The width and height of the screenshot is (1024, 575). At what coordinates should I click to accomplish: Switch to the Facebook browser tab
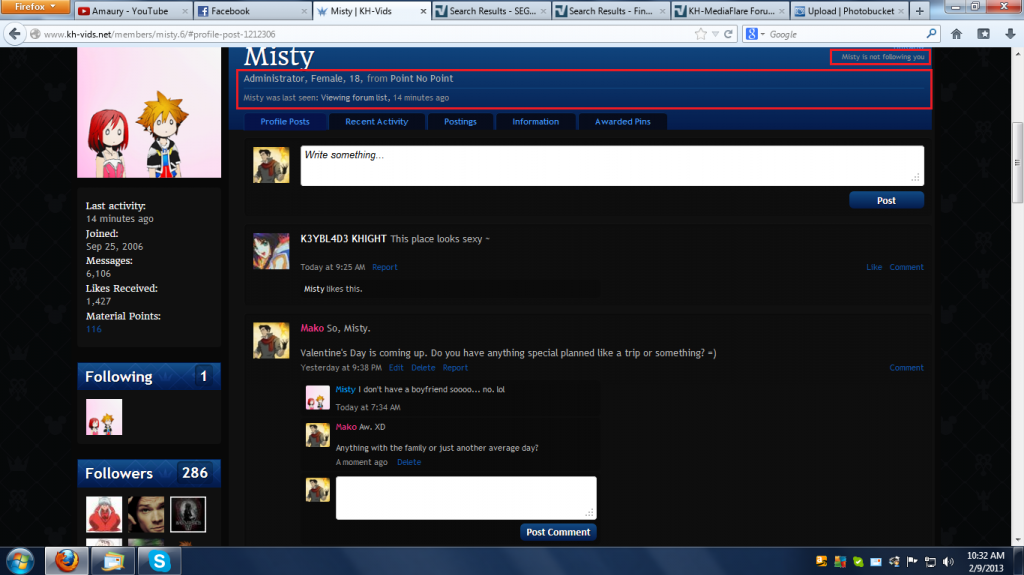(252, 10)
